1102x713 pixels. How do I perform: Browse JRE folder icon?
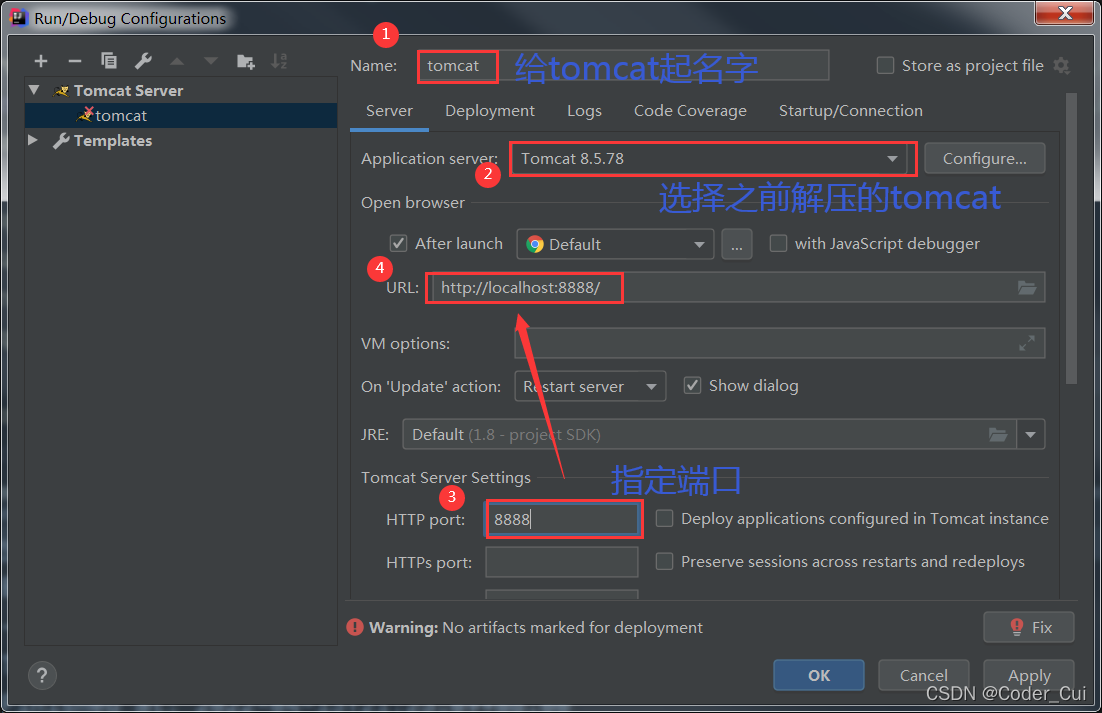point(998,434)
